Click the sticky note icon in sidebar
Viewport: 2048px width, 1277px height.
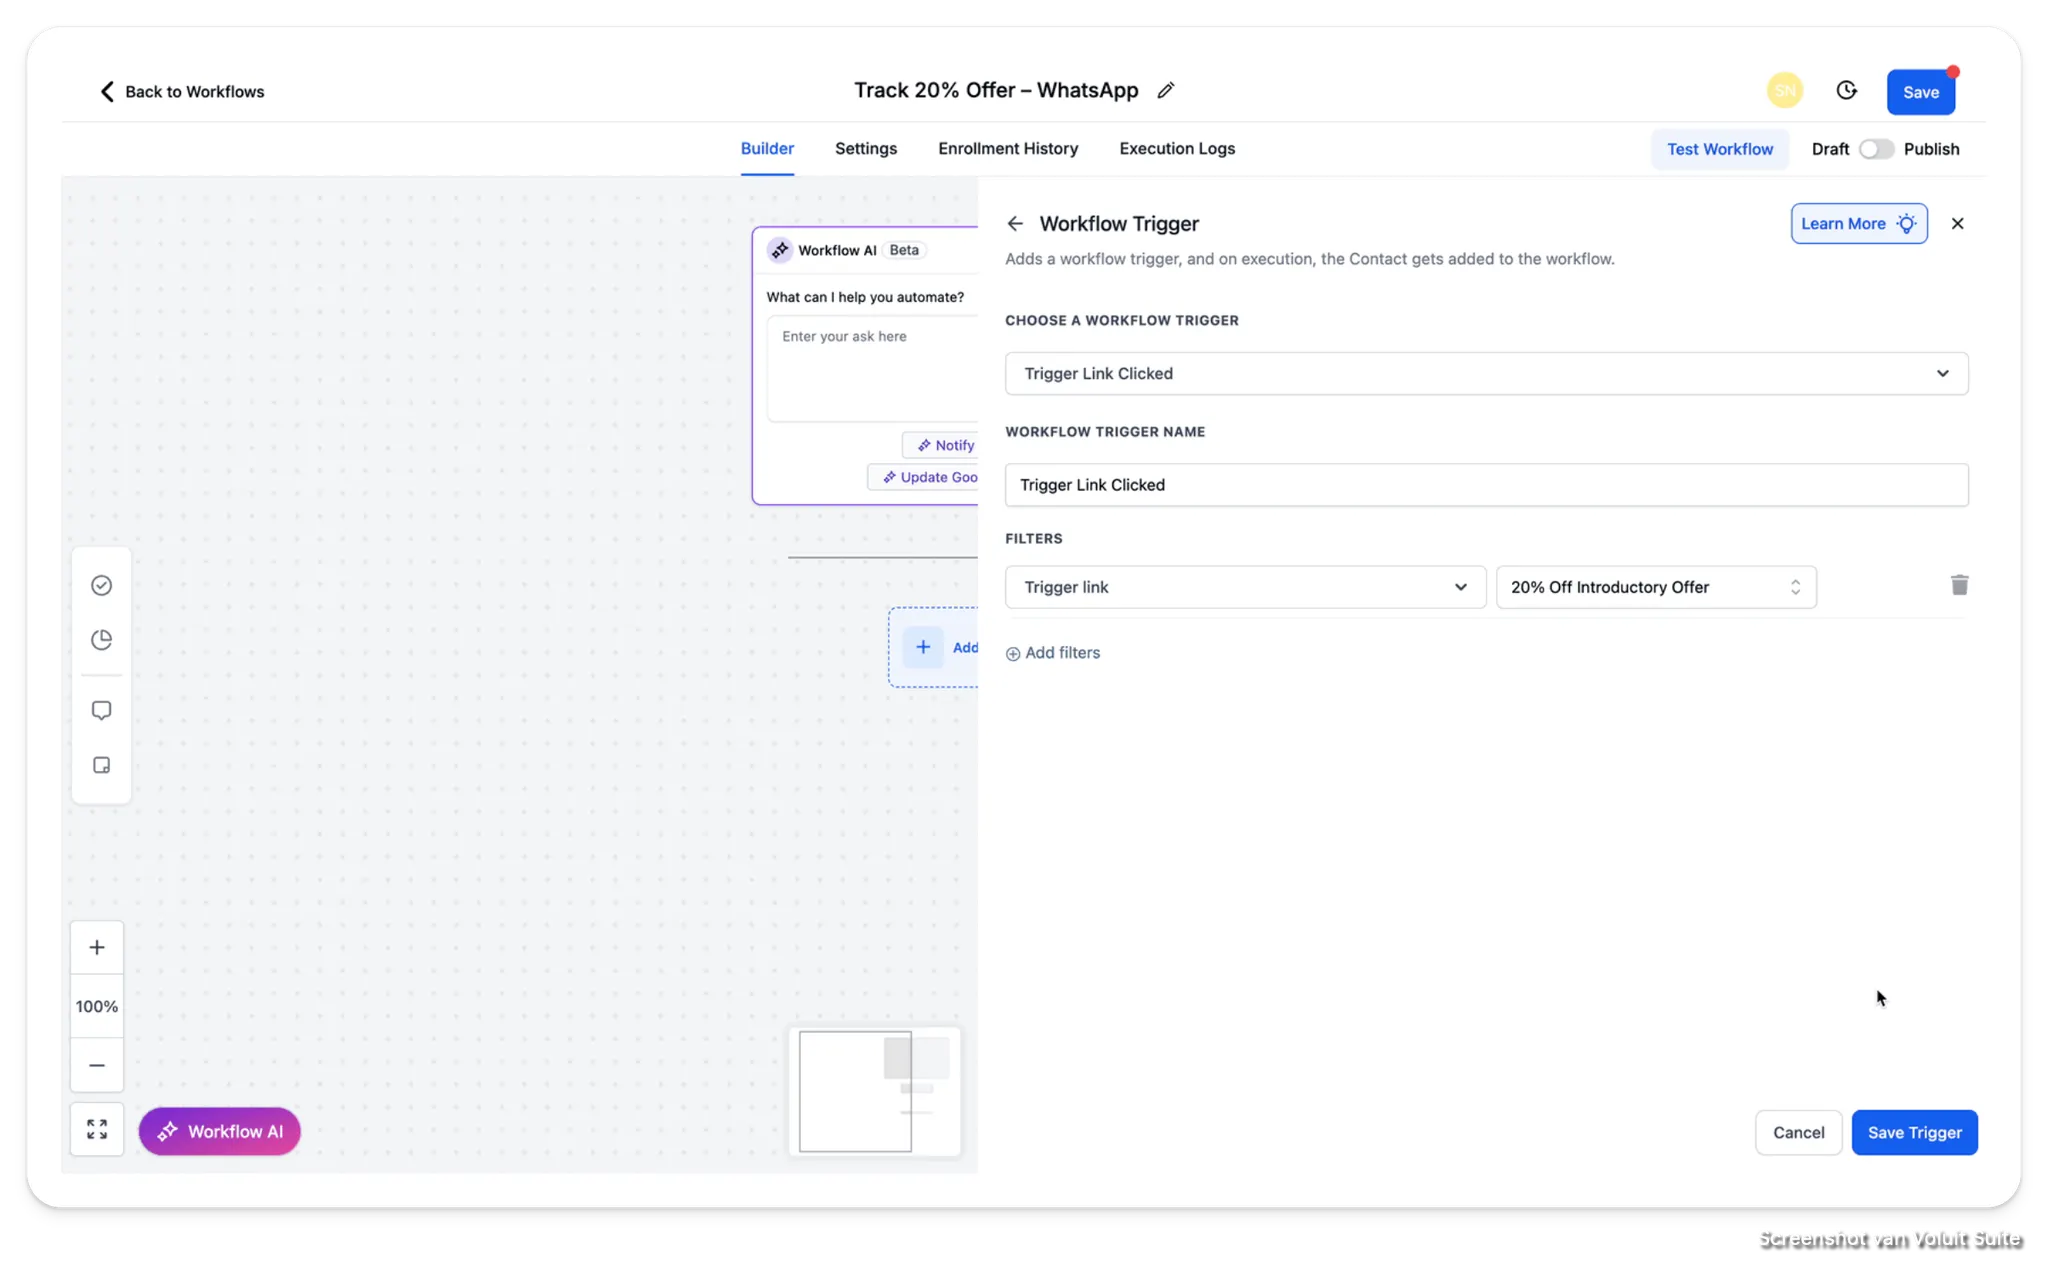click(101, 766)
